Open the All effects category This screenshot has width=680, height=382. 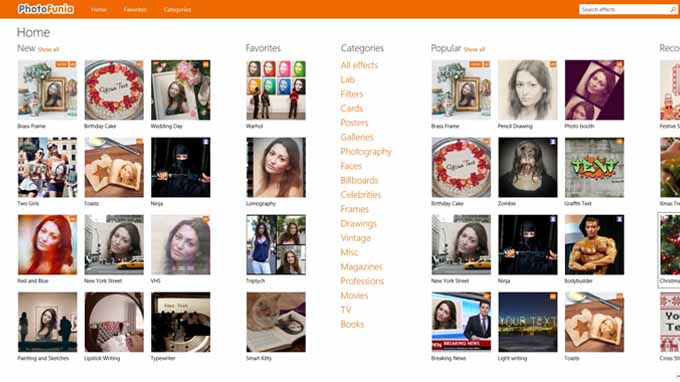coord(359,65)
